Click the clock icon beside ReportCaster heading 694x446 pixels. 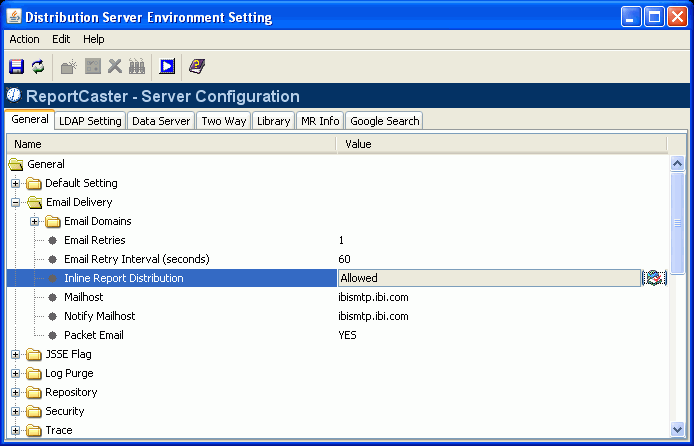[x=14, y=95]
